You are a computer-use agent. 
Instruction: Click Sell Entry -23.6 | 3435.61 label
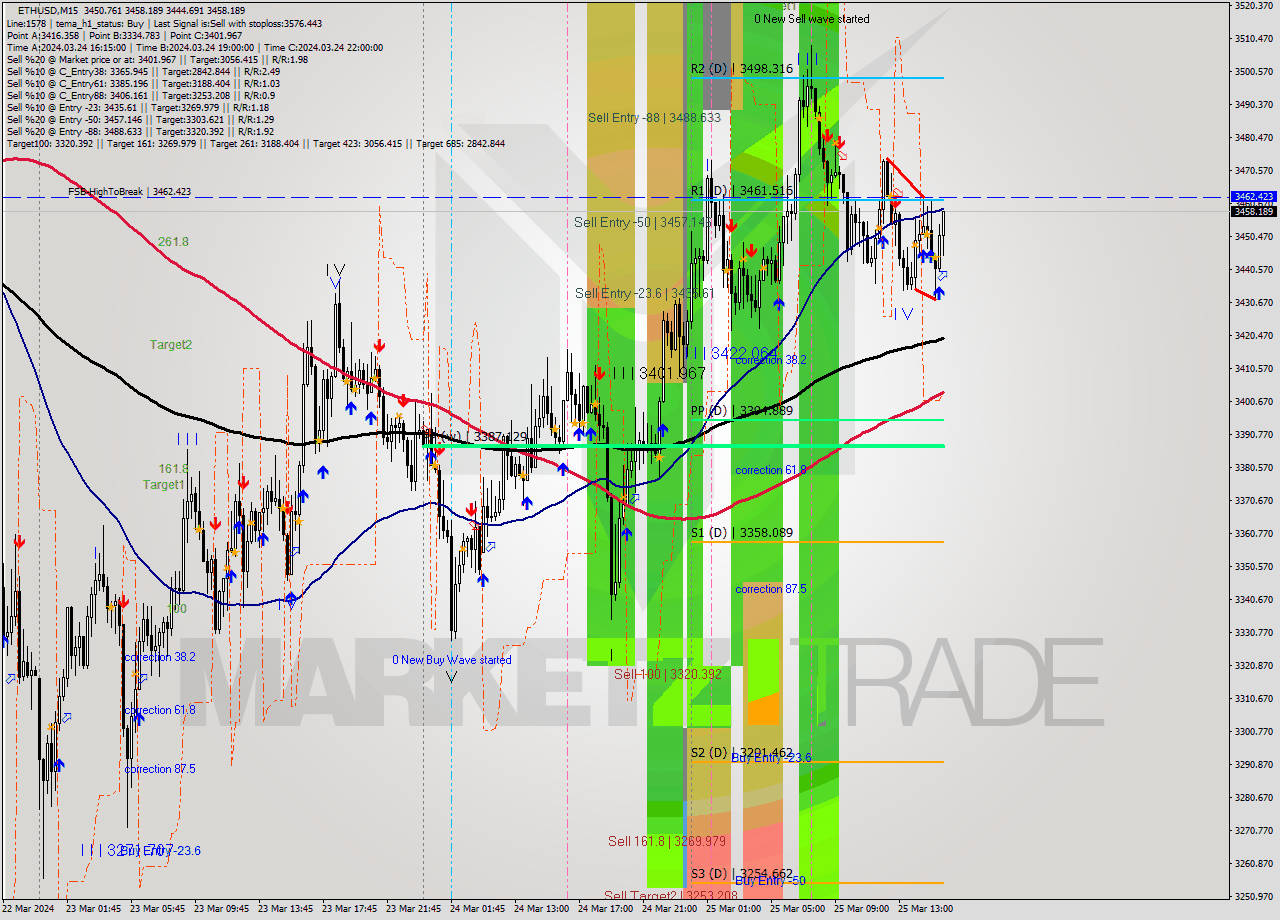pos(644,293)
